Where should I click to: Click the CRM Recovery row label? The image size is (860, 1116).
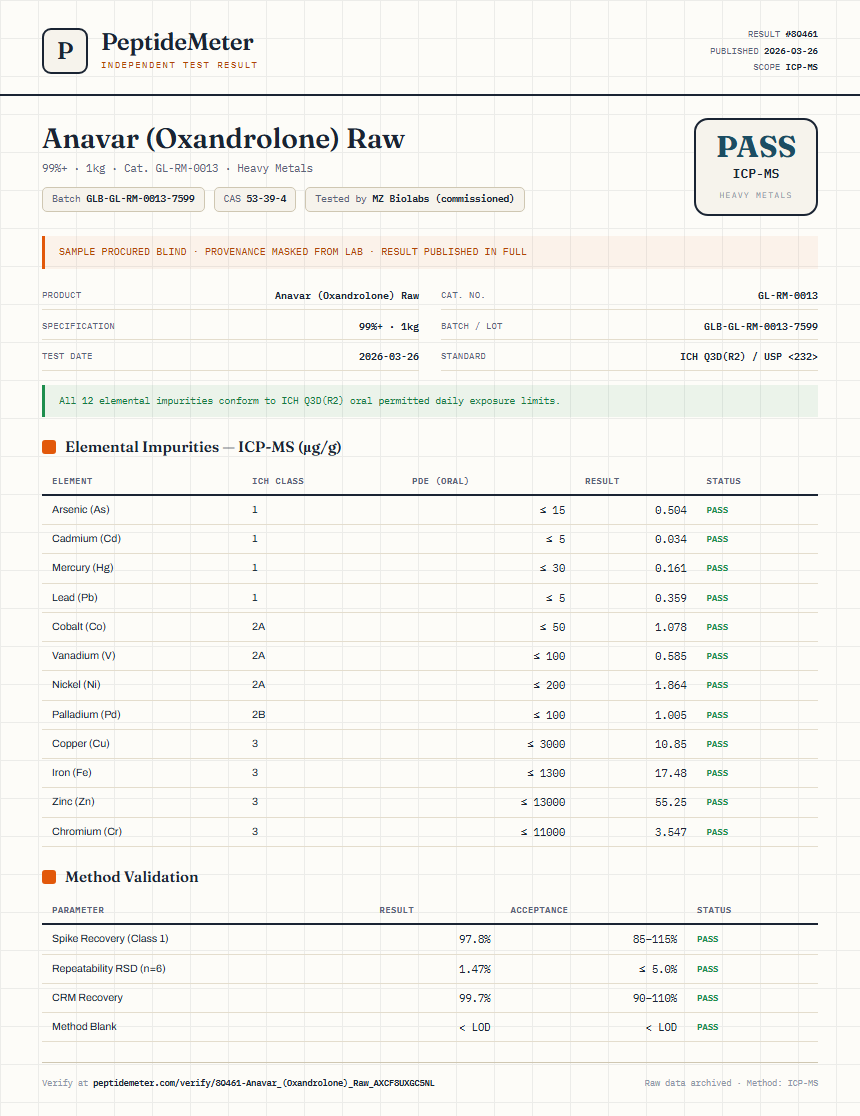[x=87, y=998]
